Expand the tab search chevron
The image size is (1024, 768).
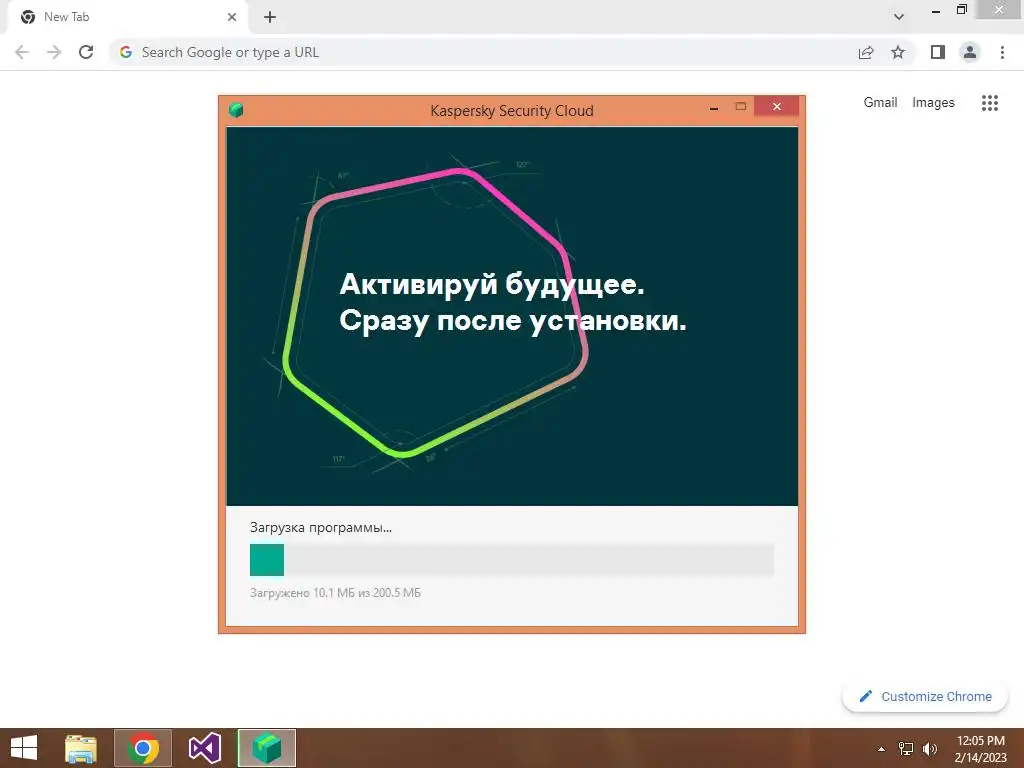(x=899, y=17)
